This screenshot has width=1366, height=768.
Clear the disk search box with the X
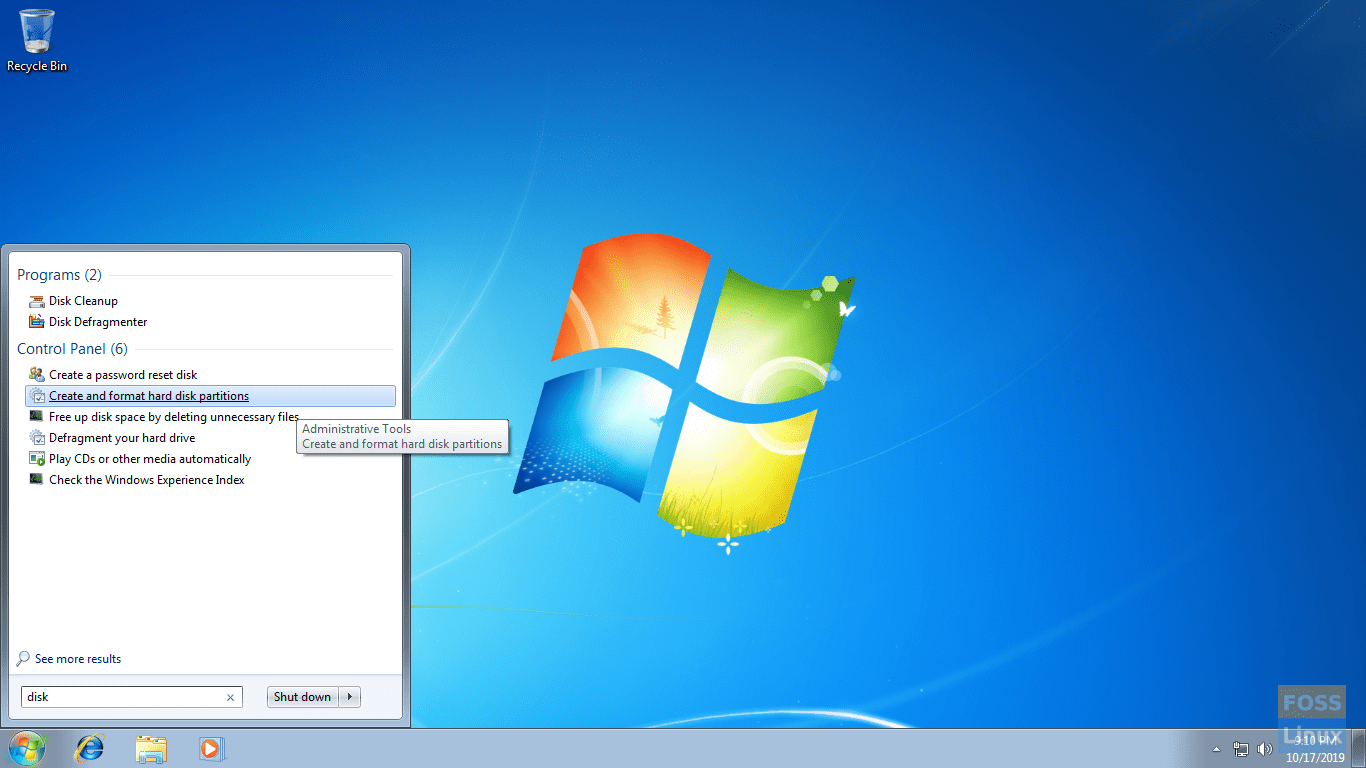coord(230,696)
